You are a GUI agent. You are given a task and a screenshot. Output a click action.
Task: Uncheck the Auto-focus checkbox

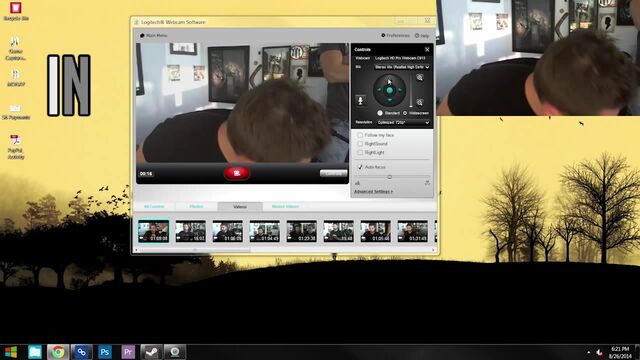click(x=360, y=167)
